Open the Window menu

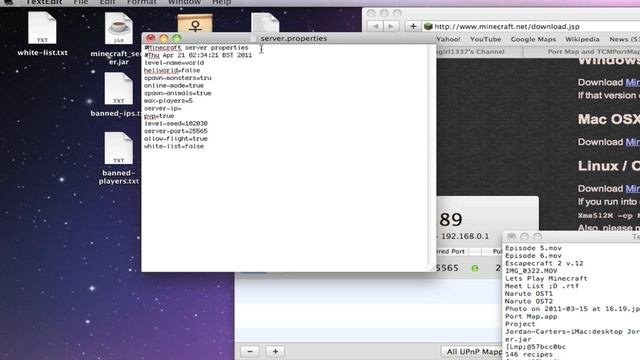point(184,2)
